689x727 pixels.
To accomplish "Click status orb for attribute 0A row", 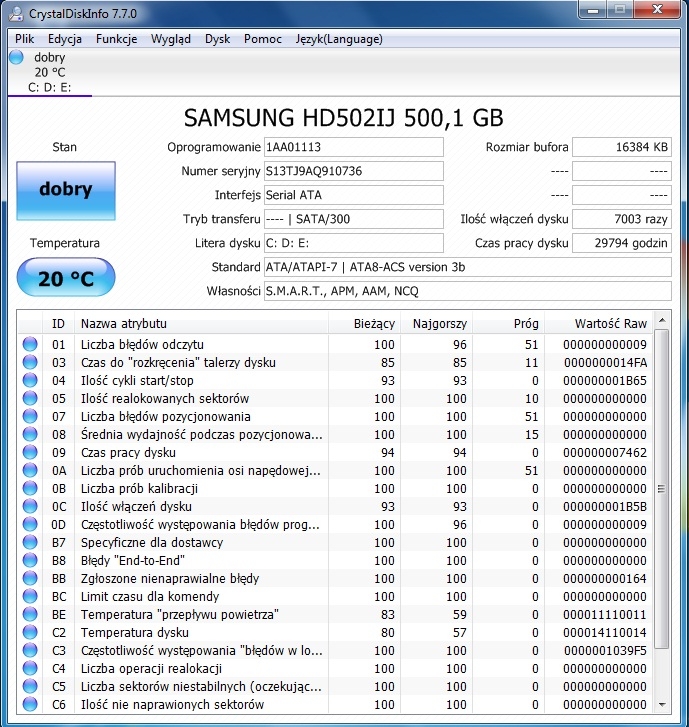I will pyautogui.click(x=30, y=470).
